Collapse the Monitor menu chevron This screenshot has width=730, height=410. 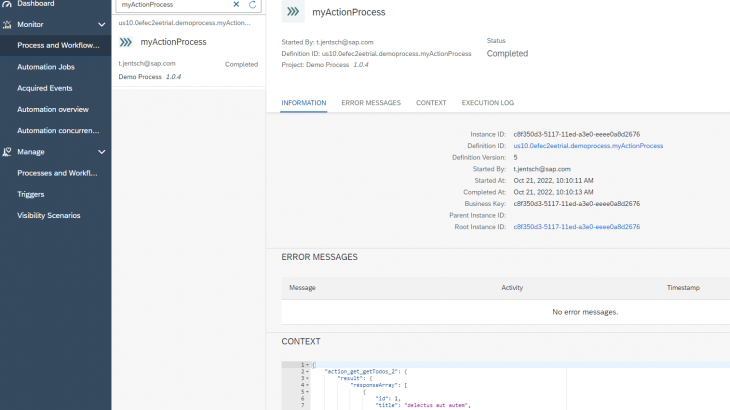pyautogui.click(x=101, y=24)
